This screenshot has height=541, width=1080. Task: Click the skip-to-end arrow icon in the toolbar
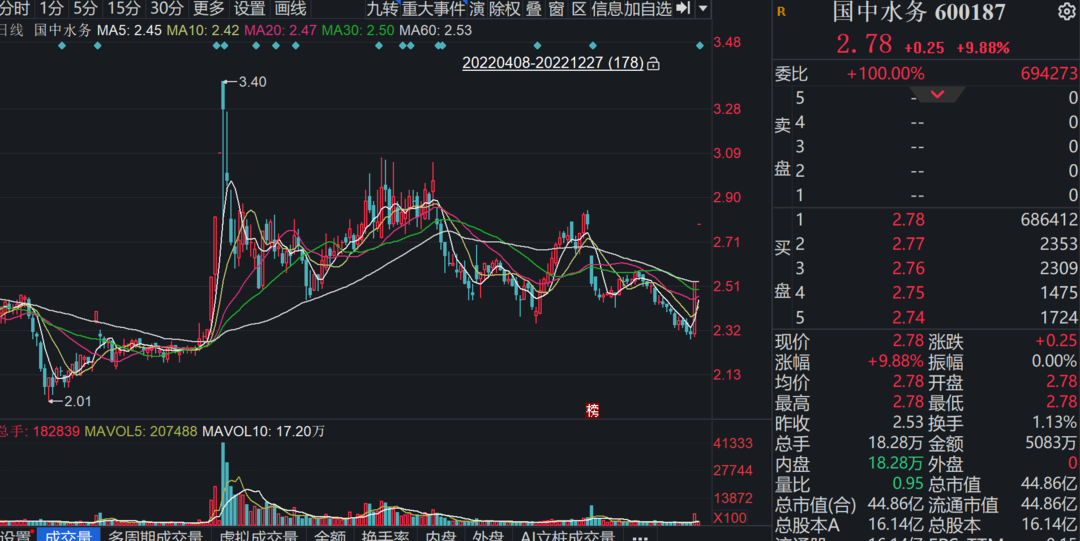point(683,8)
